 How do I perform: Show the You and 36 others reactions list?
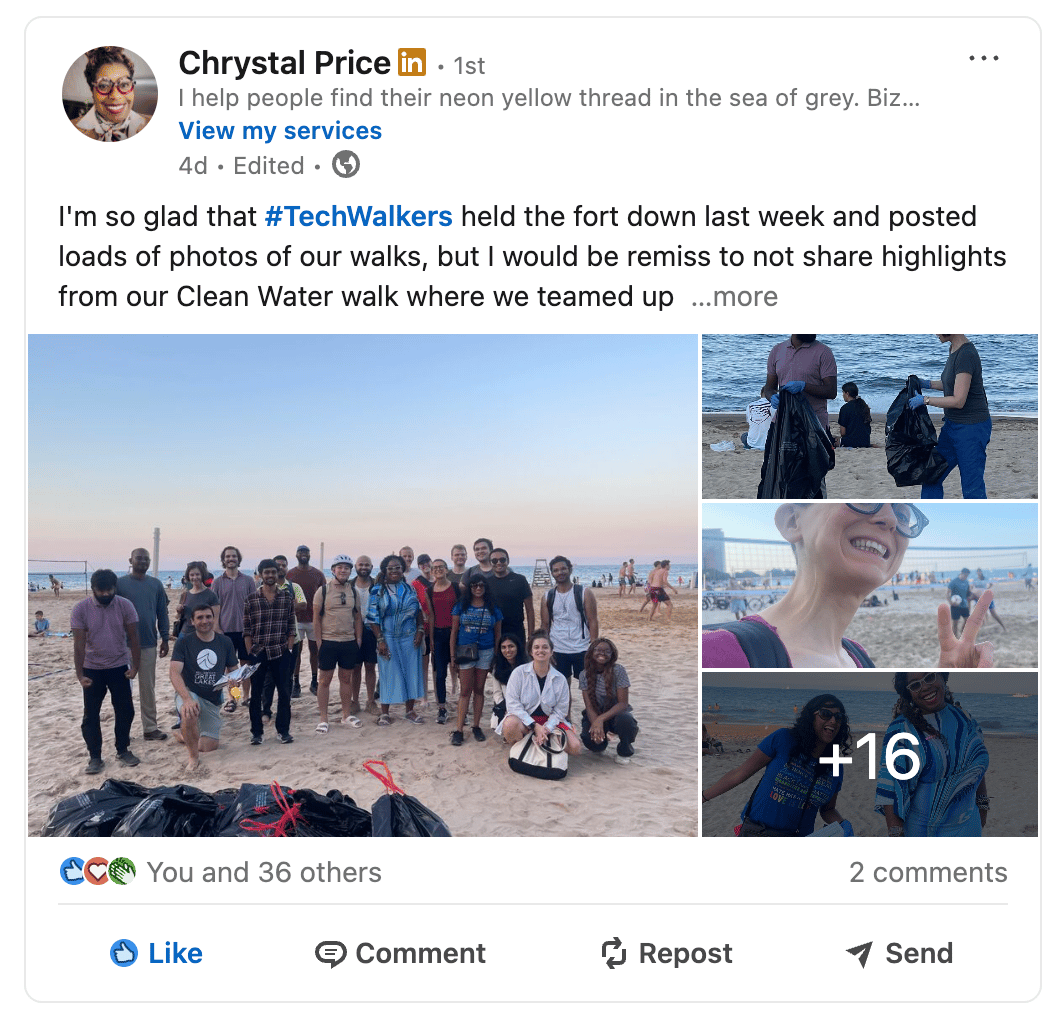click(264, 872)
